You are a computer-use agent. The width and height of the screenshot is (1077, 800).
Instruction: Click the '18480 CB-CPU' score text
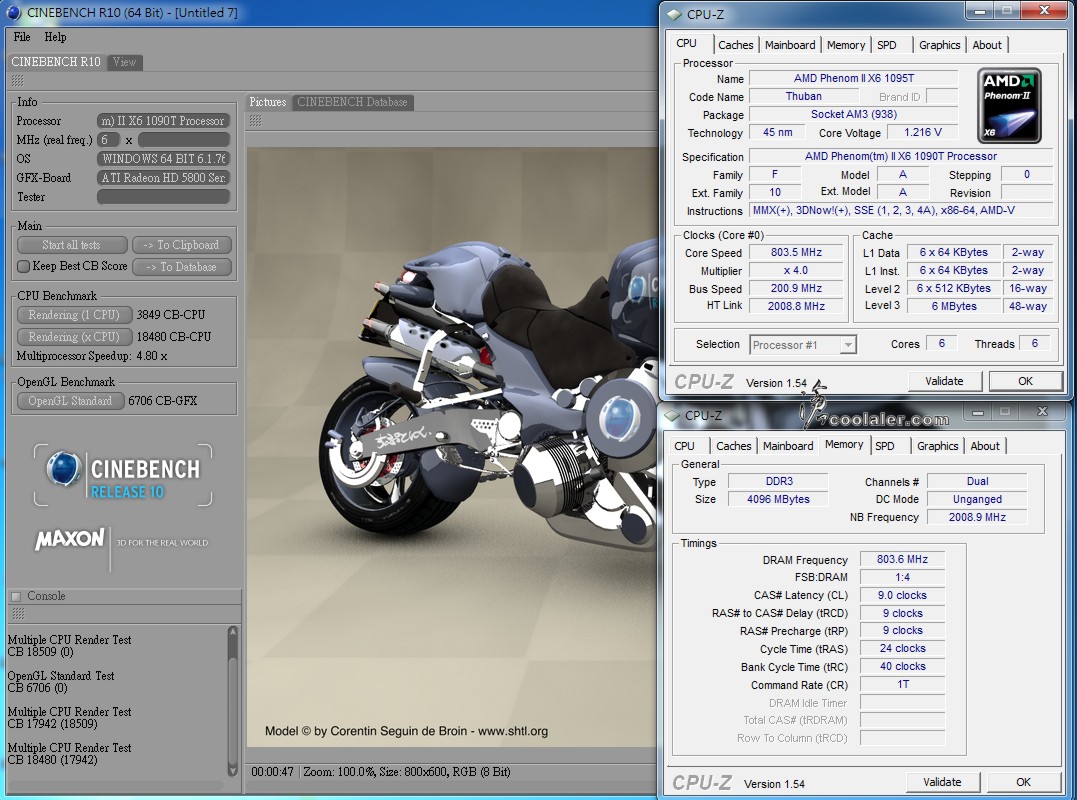pyautogui.click(x=174, y=336)
